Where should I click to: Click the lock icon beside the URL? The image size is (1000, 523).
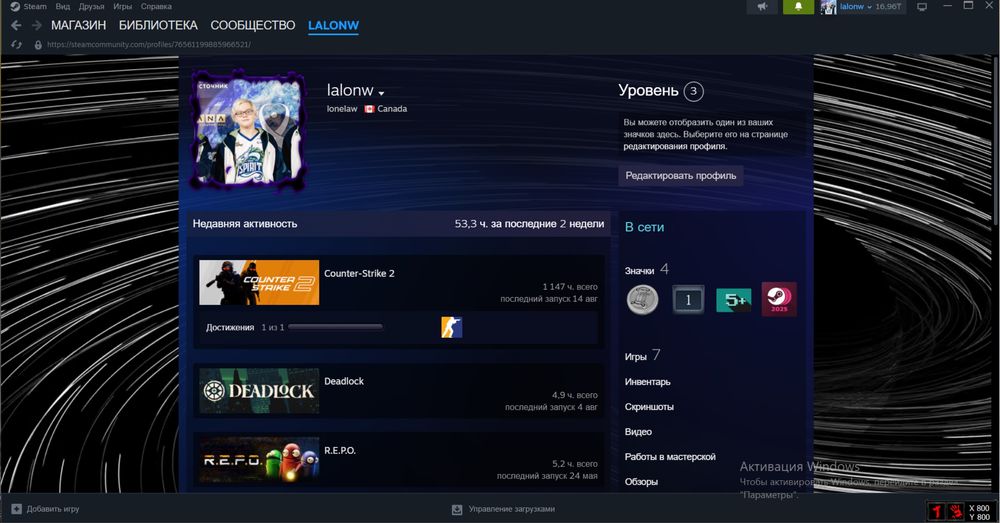click(38, 45)
